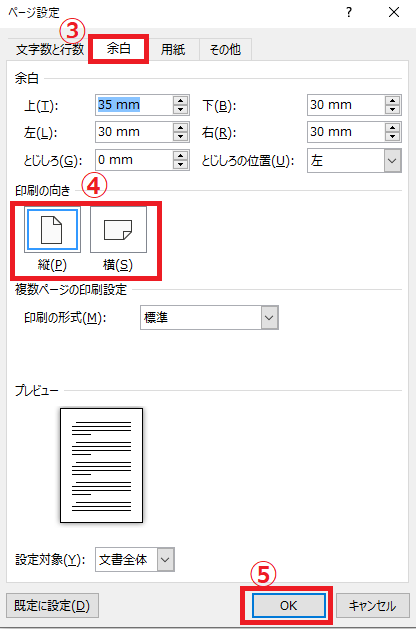Increase the 左(L) margin with up arrow
The width and height of the screenshot is (416, 629).
(181, 128)
